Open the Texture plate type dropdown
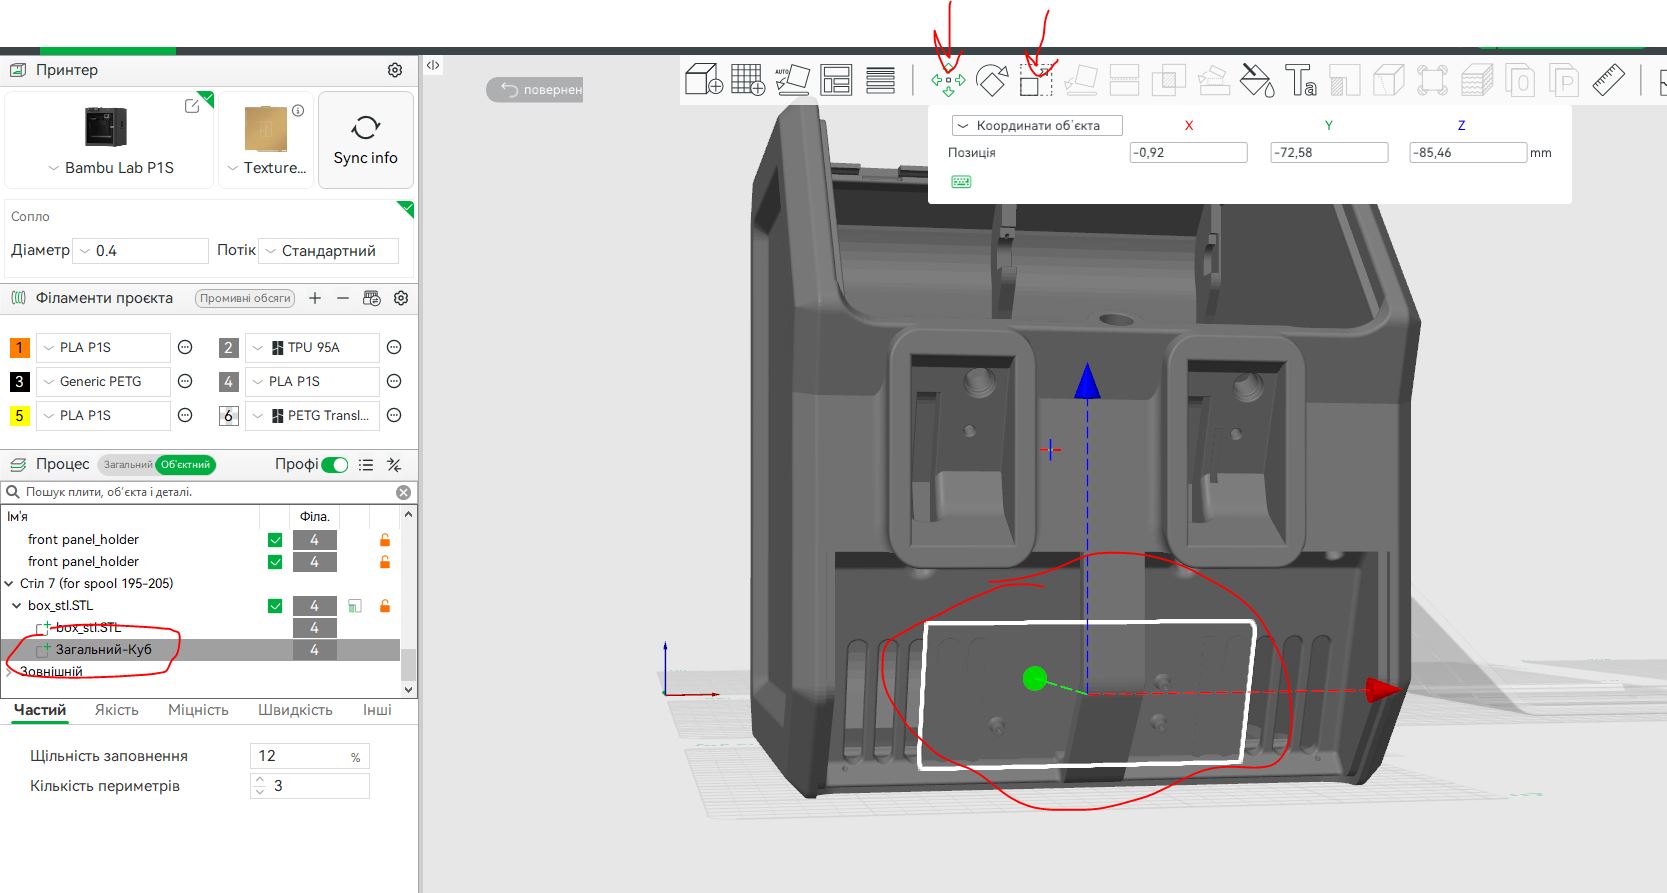Image resolution: width=1667 pixels, height=893 pixels. [266, 168]
